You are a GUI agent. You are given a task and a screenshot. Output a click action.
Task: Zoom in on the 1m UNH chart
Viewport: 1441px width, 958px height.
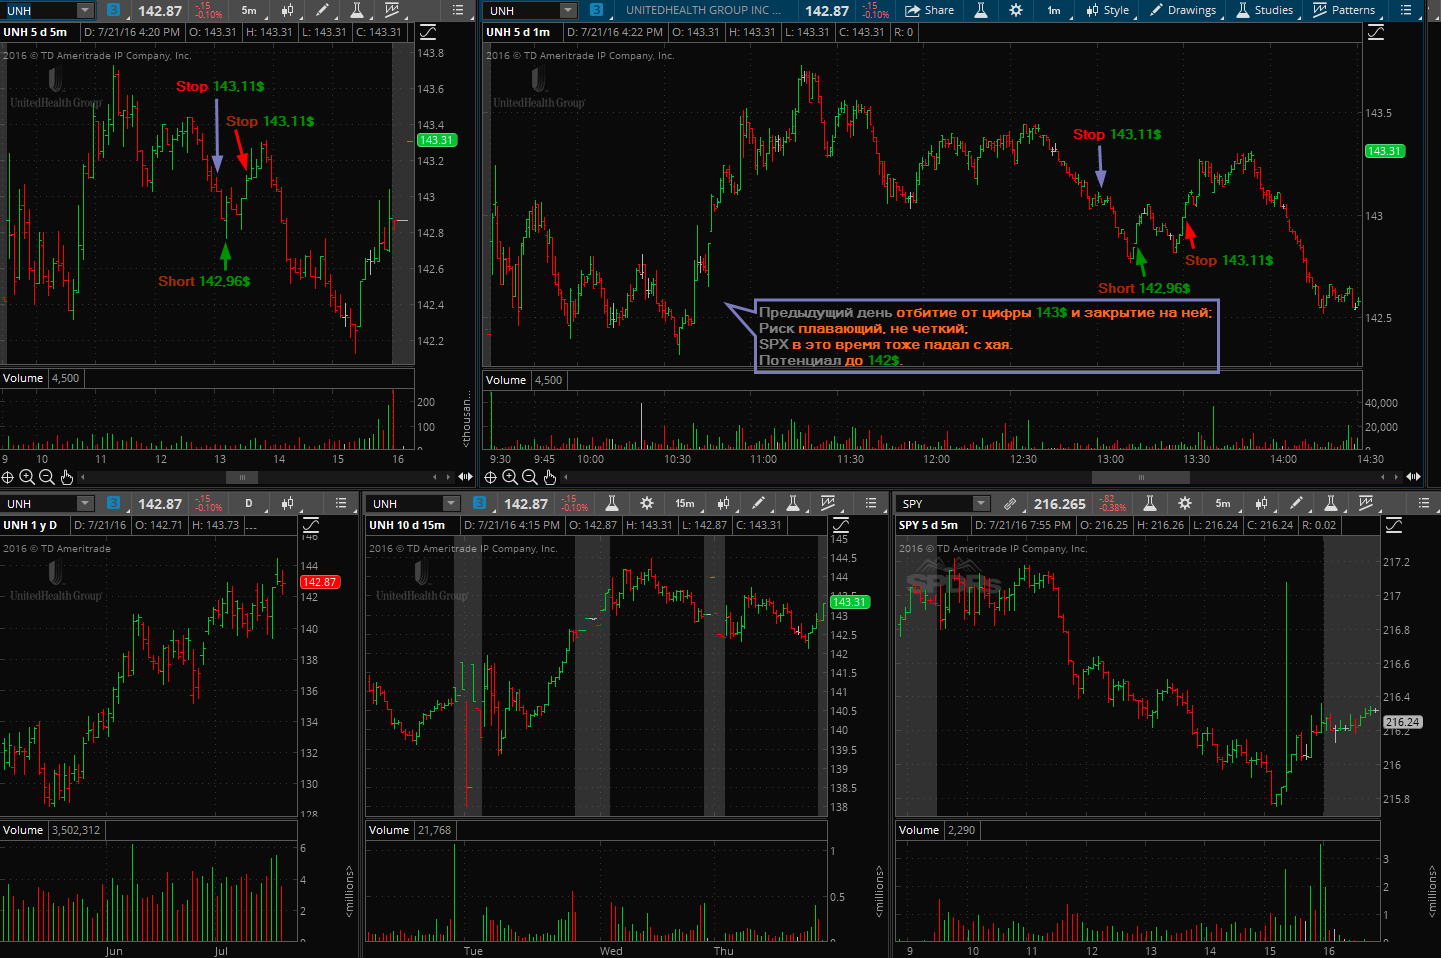(x=510, y=477)
